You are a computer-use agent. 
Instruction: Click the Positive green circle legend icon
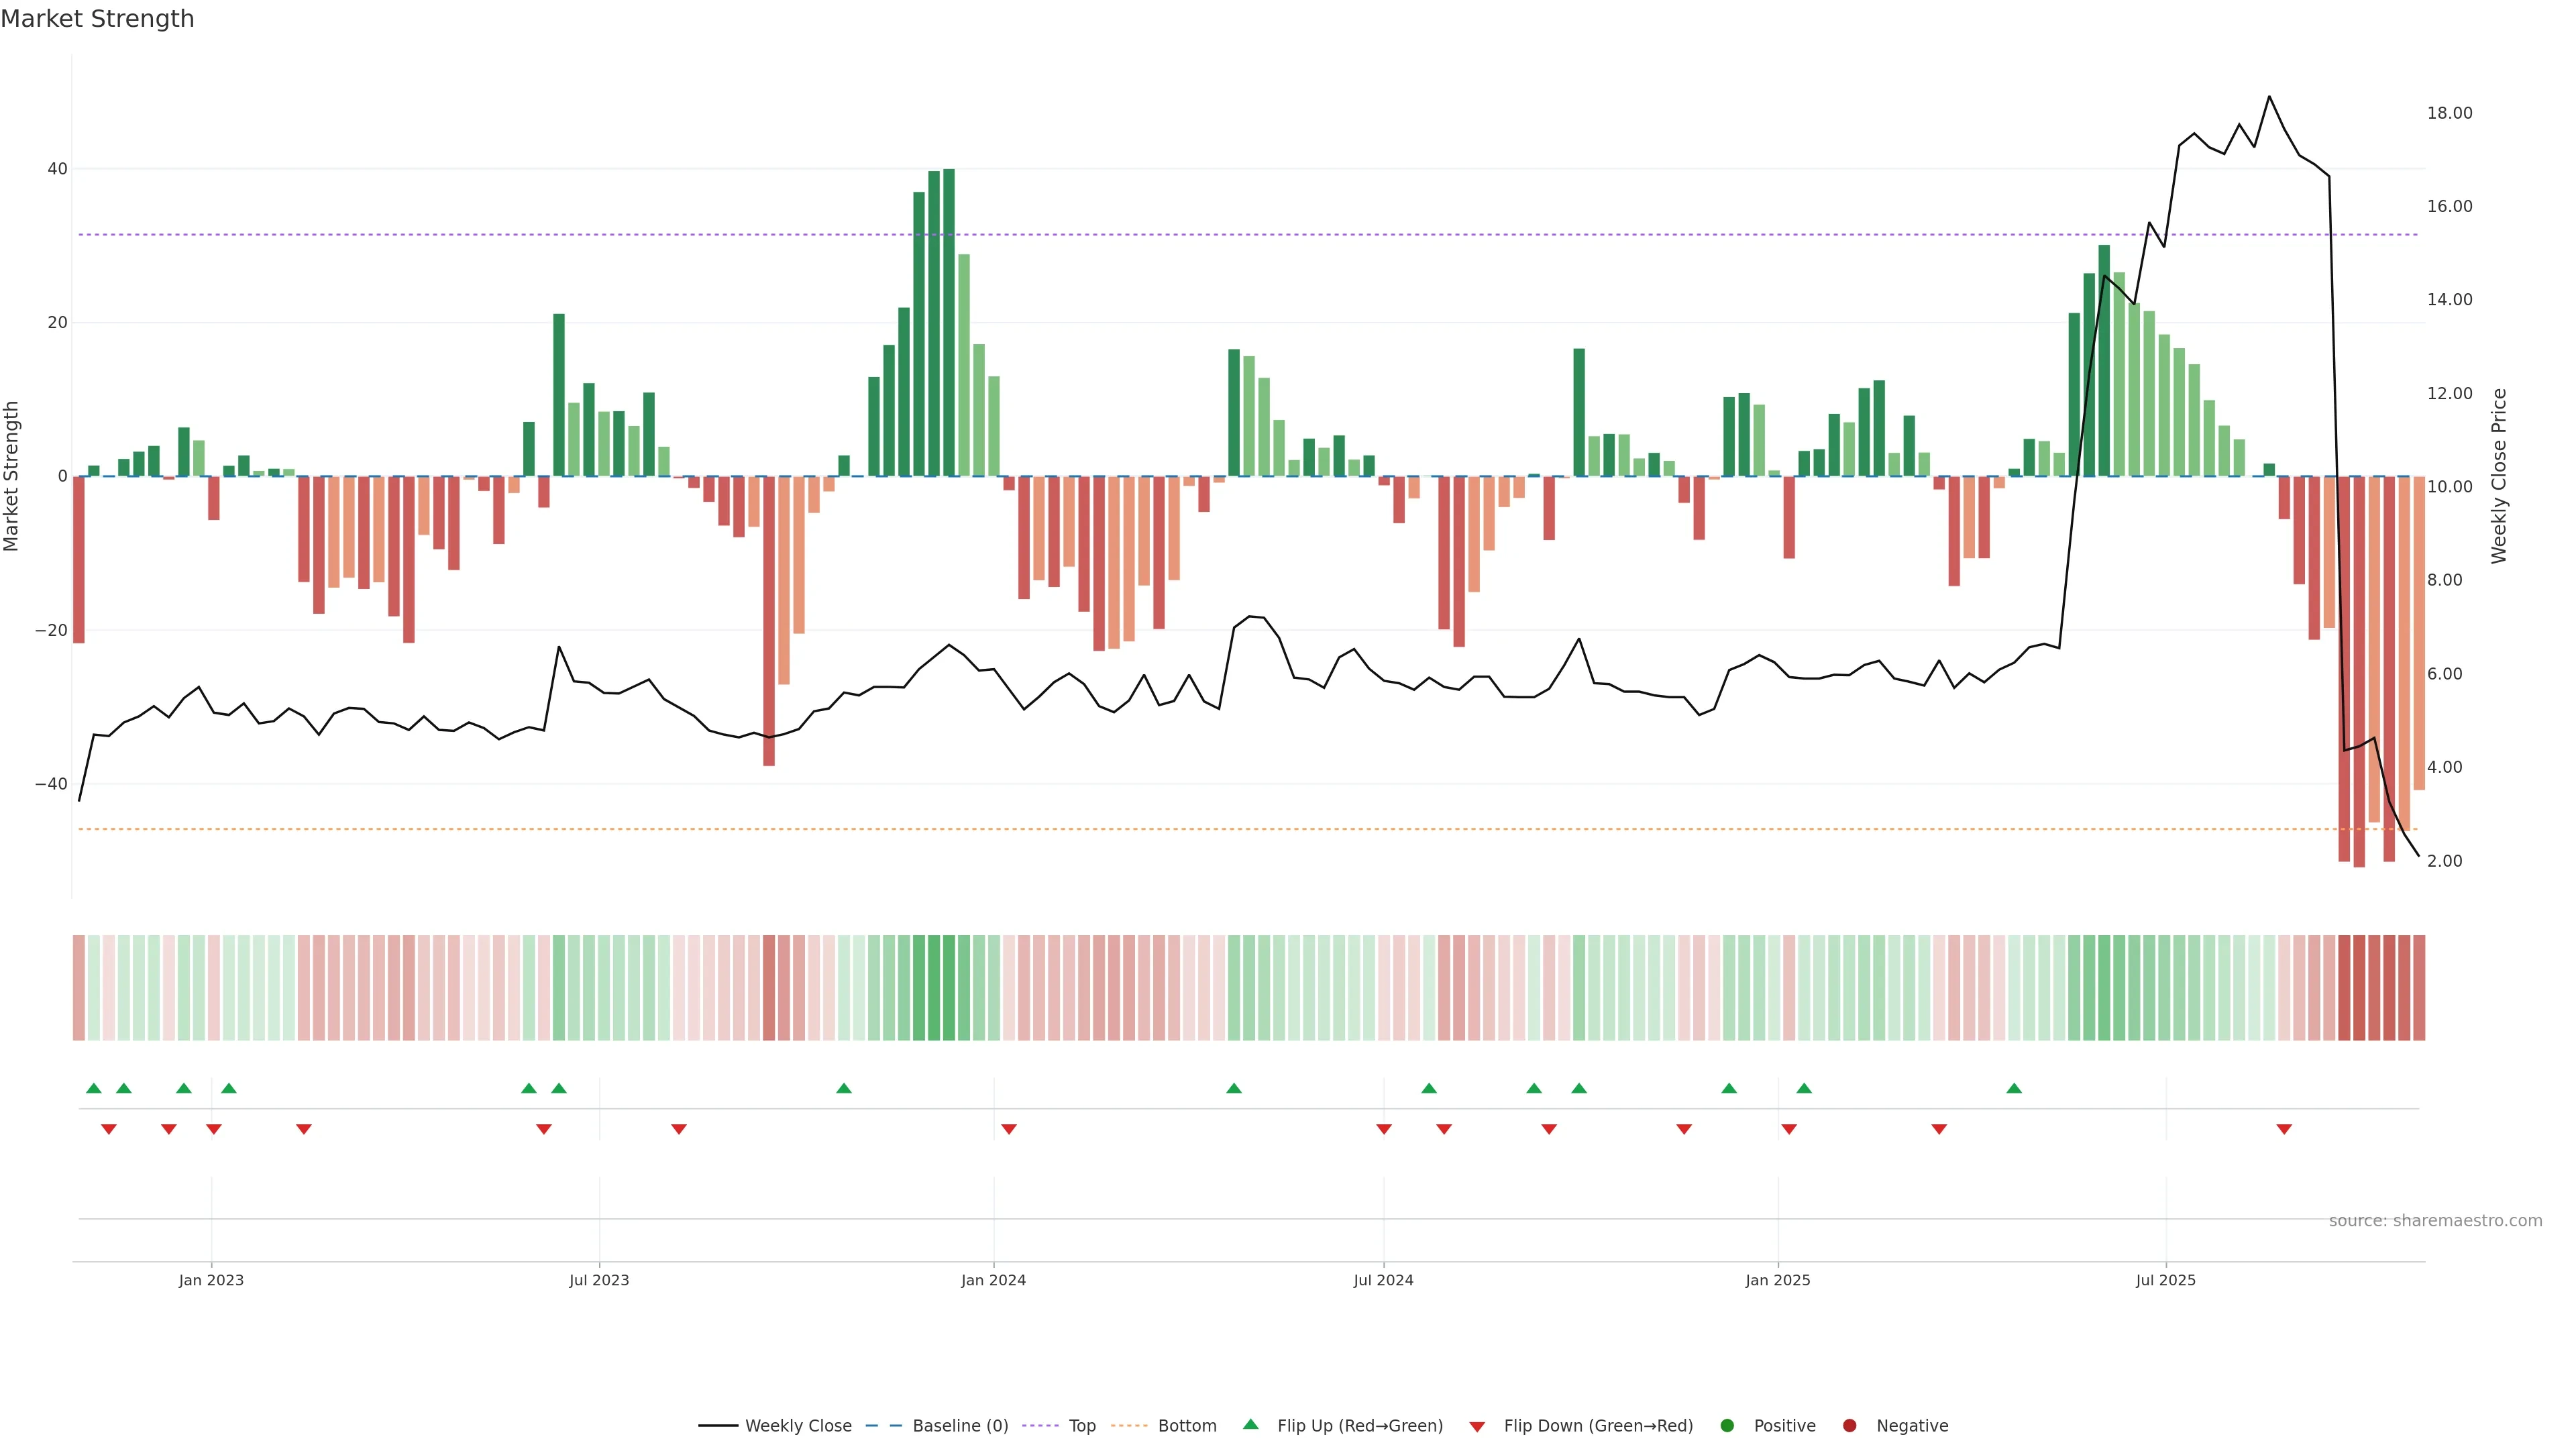1727,1425
